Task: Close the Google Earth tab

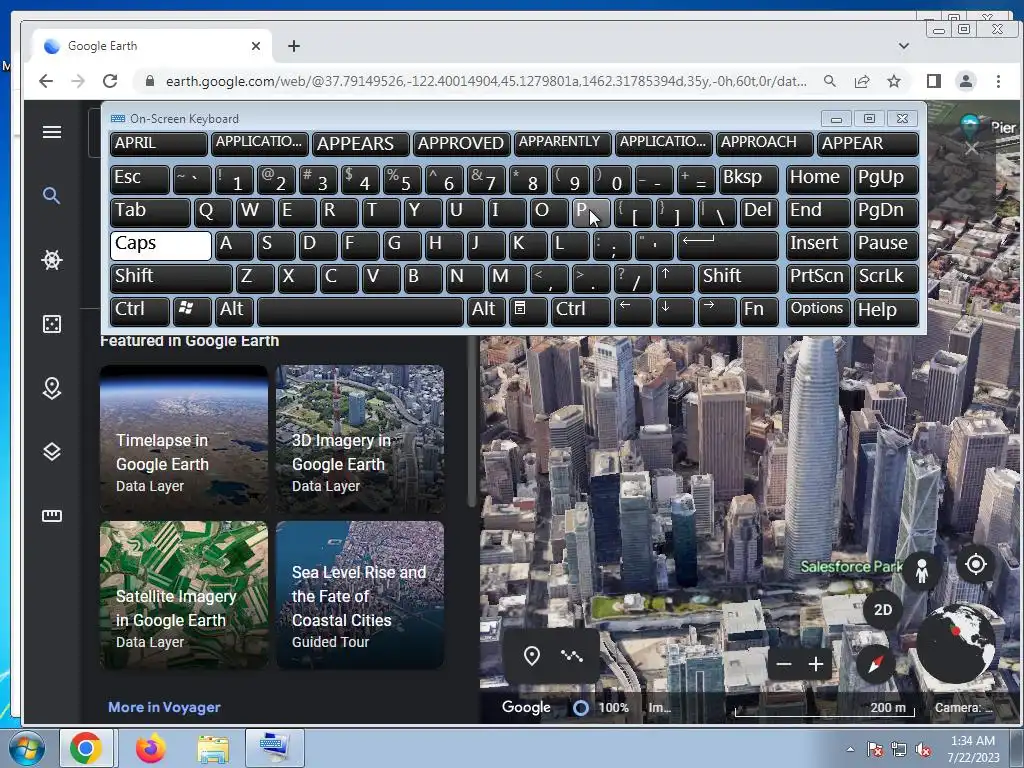Action: (256, 46)
